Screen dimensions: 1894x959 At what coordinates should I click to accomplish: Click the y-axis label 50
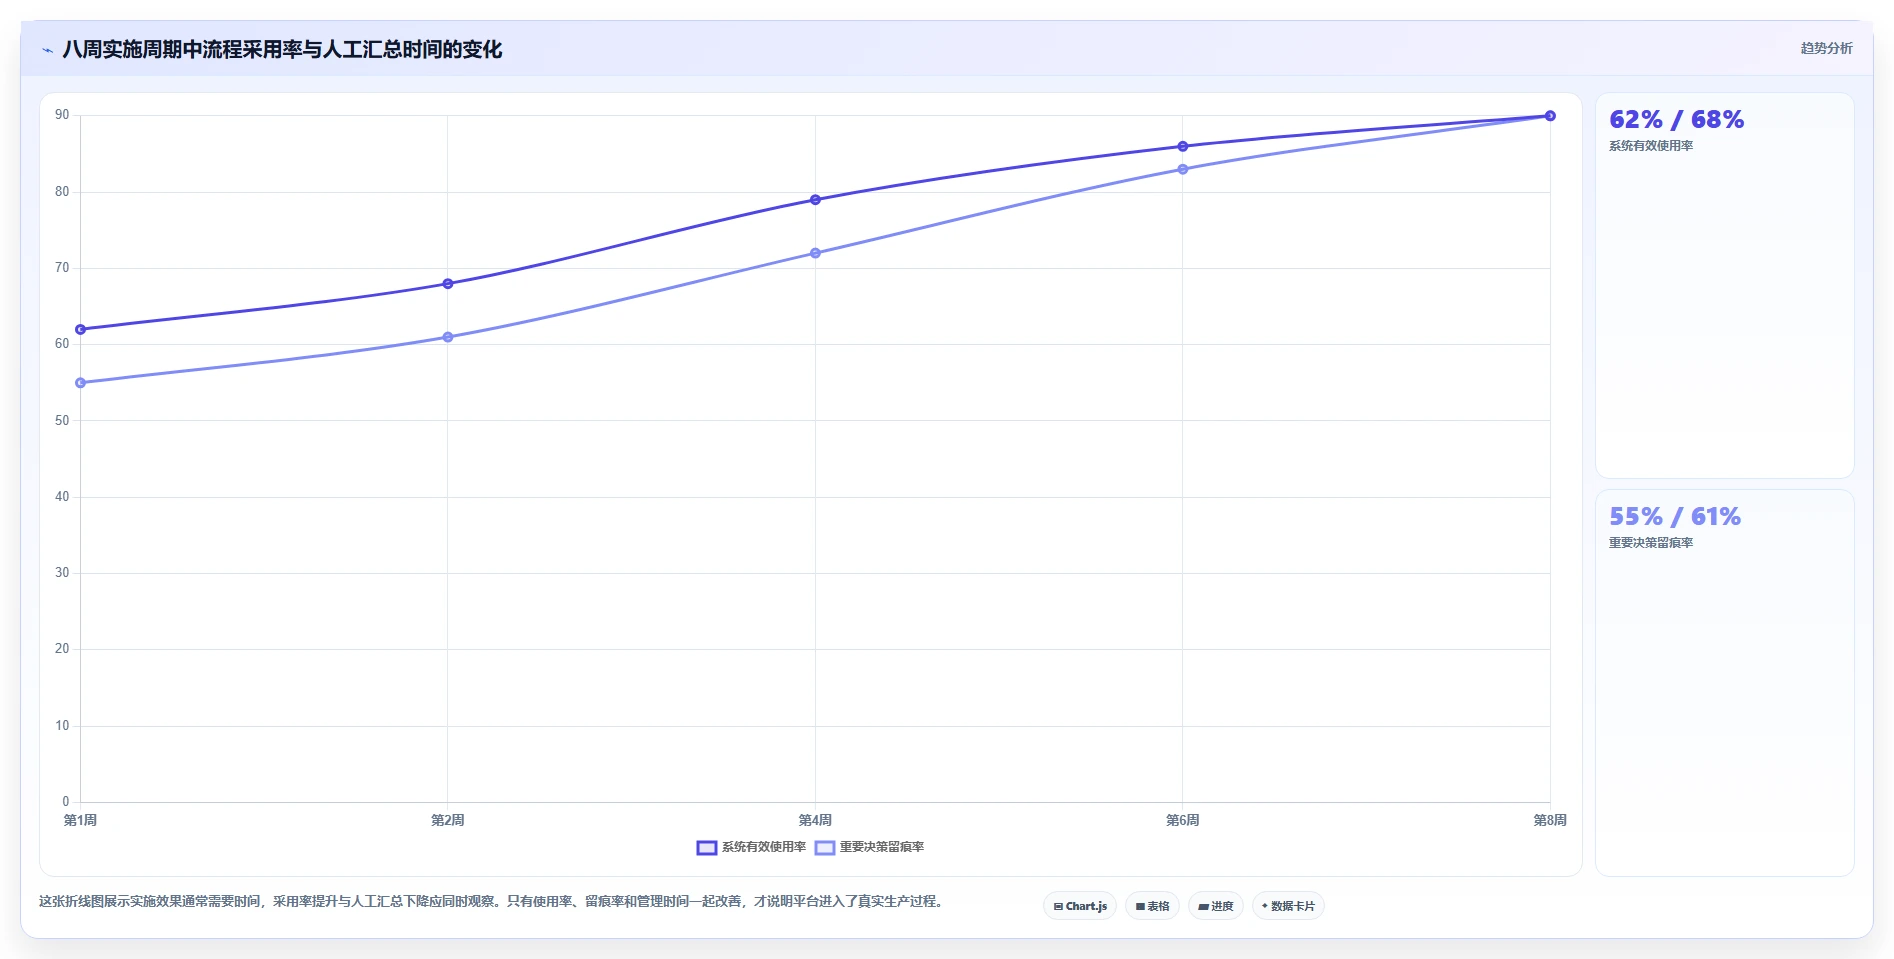(62, 421)
